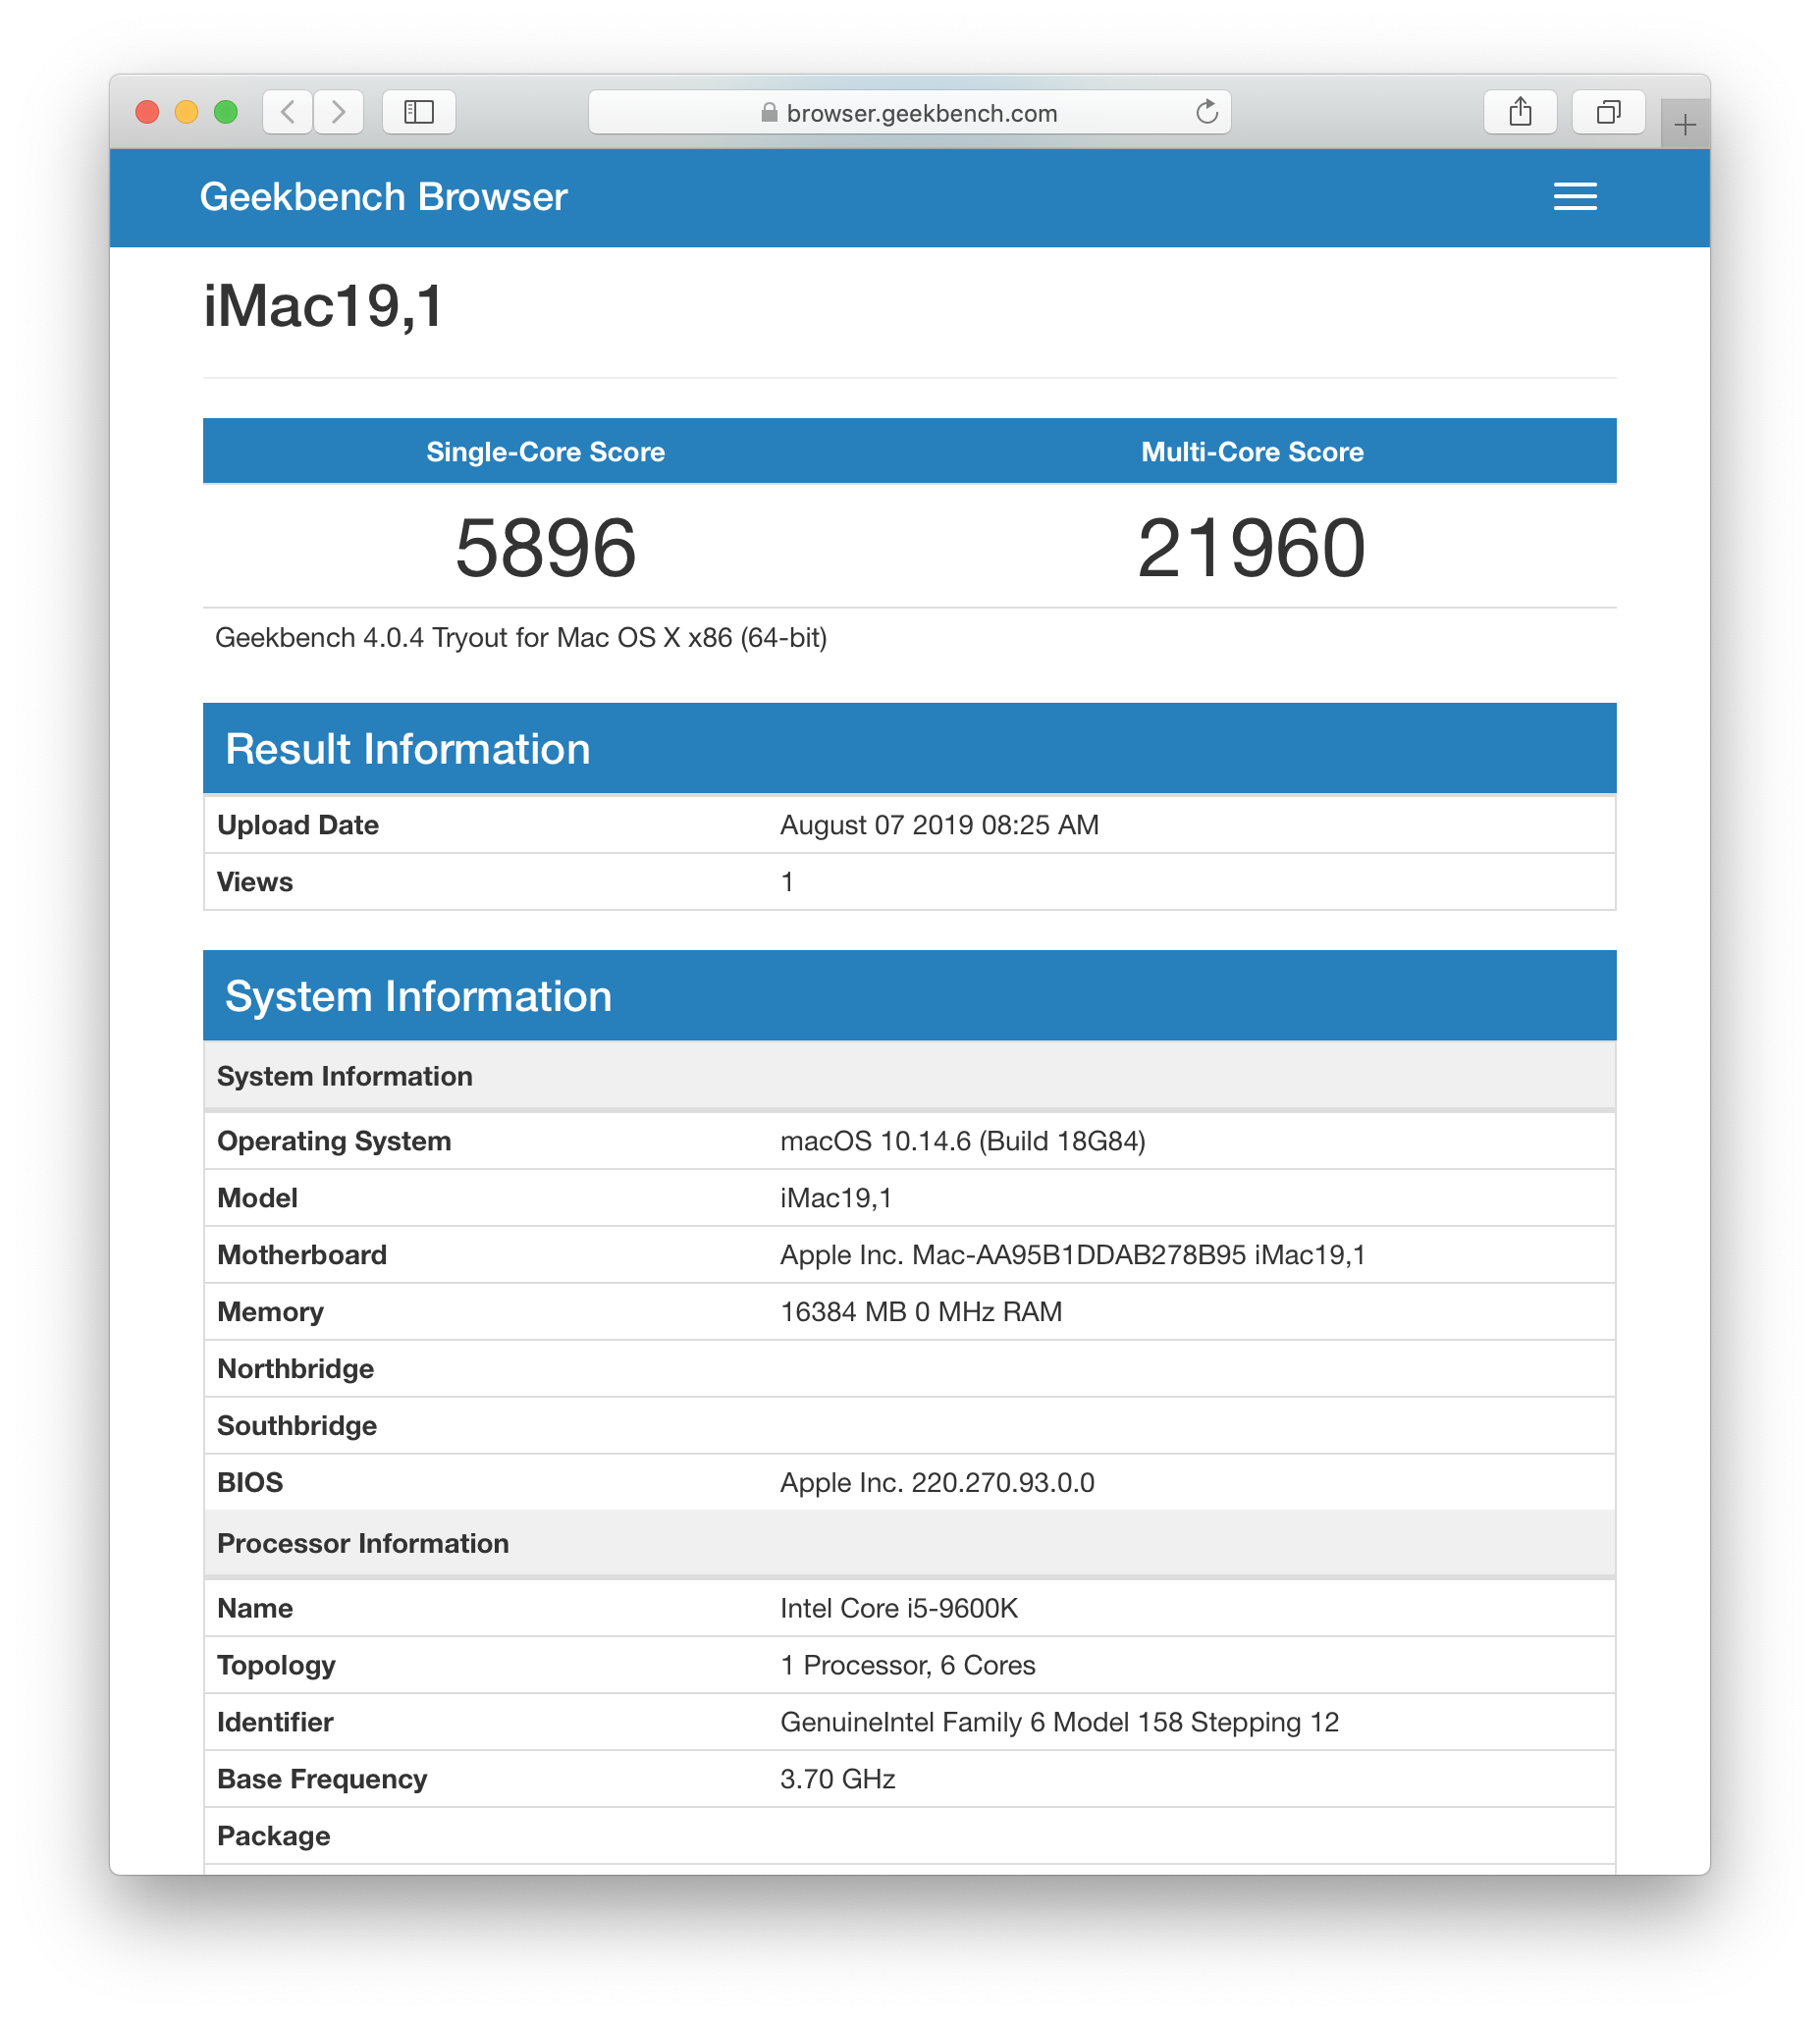Reload the Geekbench page
The image size is (1820, 2020).
(x=1207, y=112)
